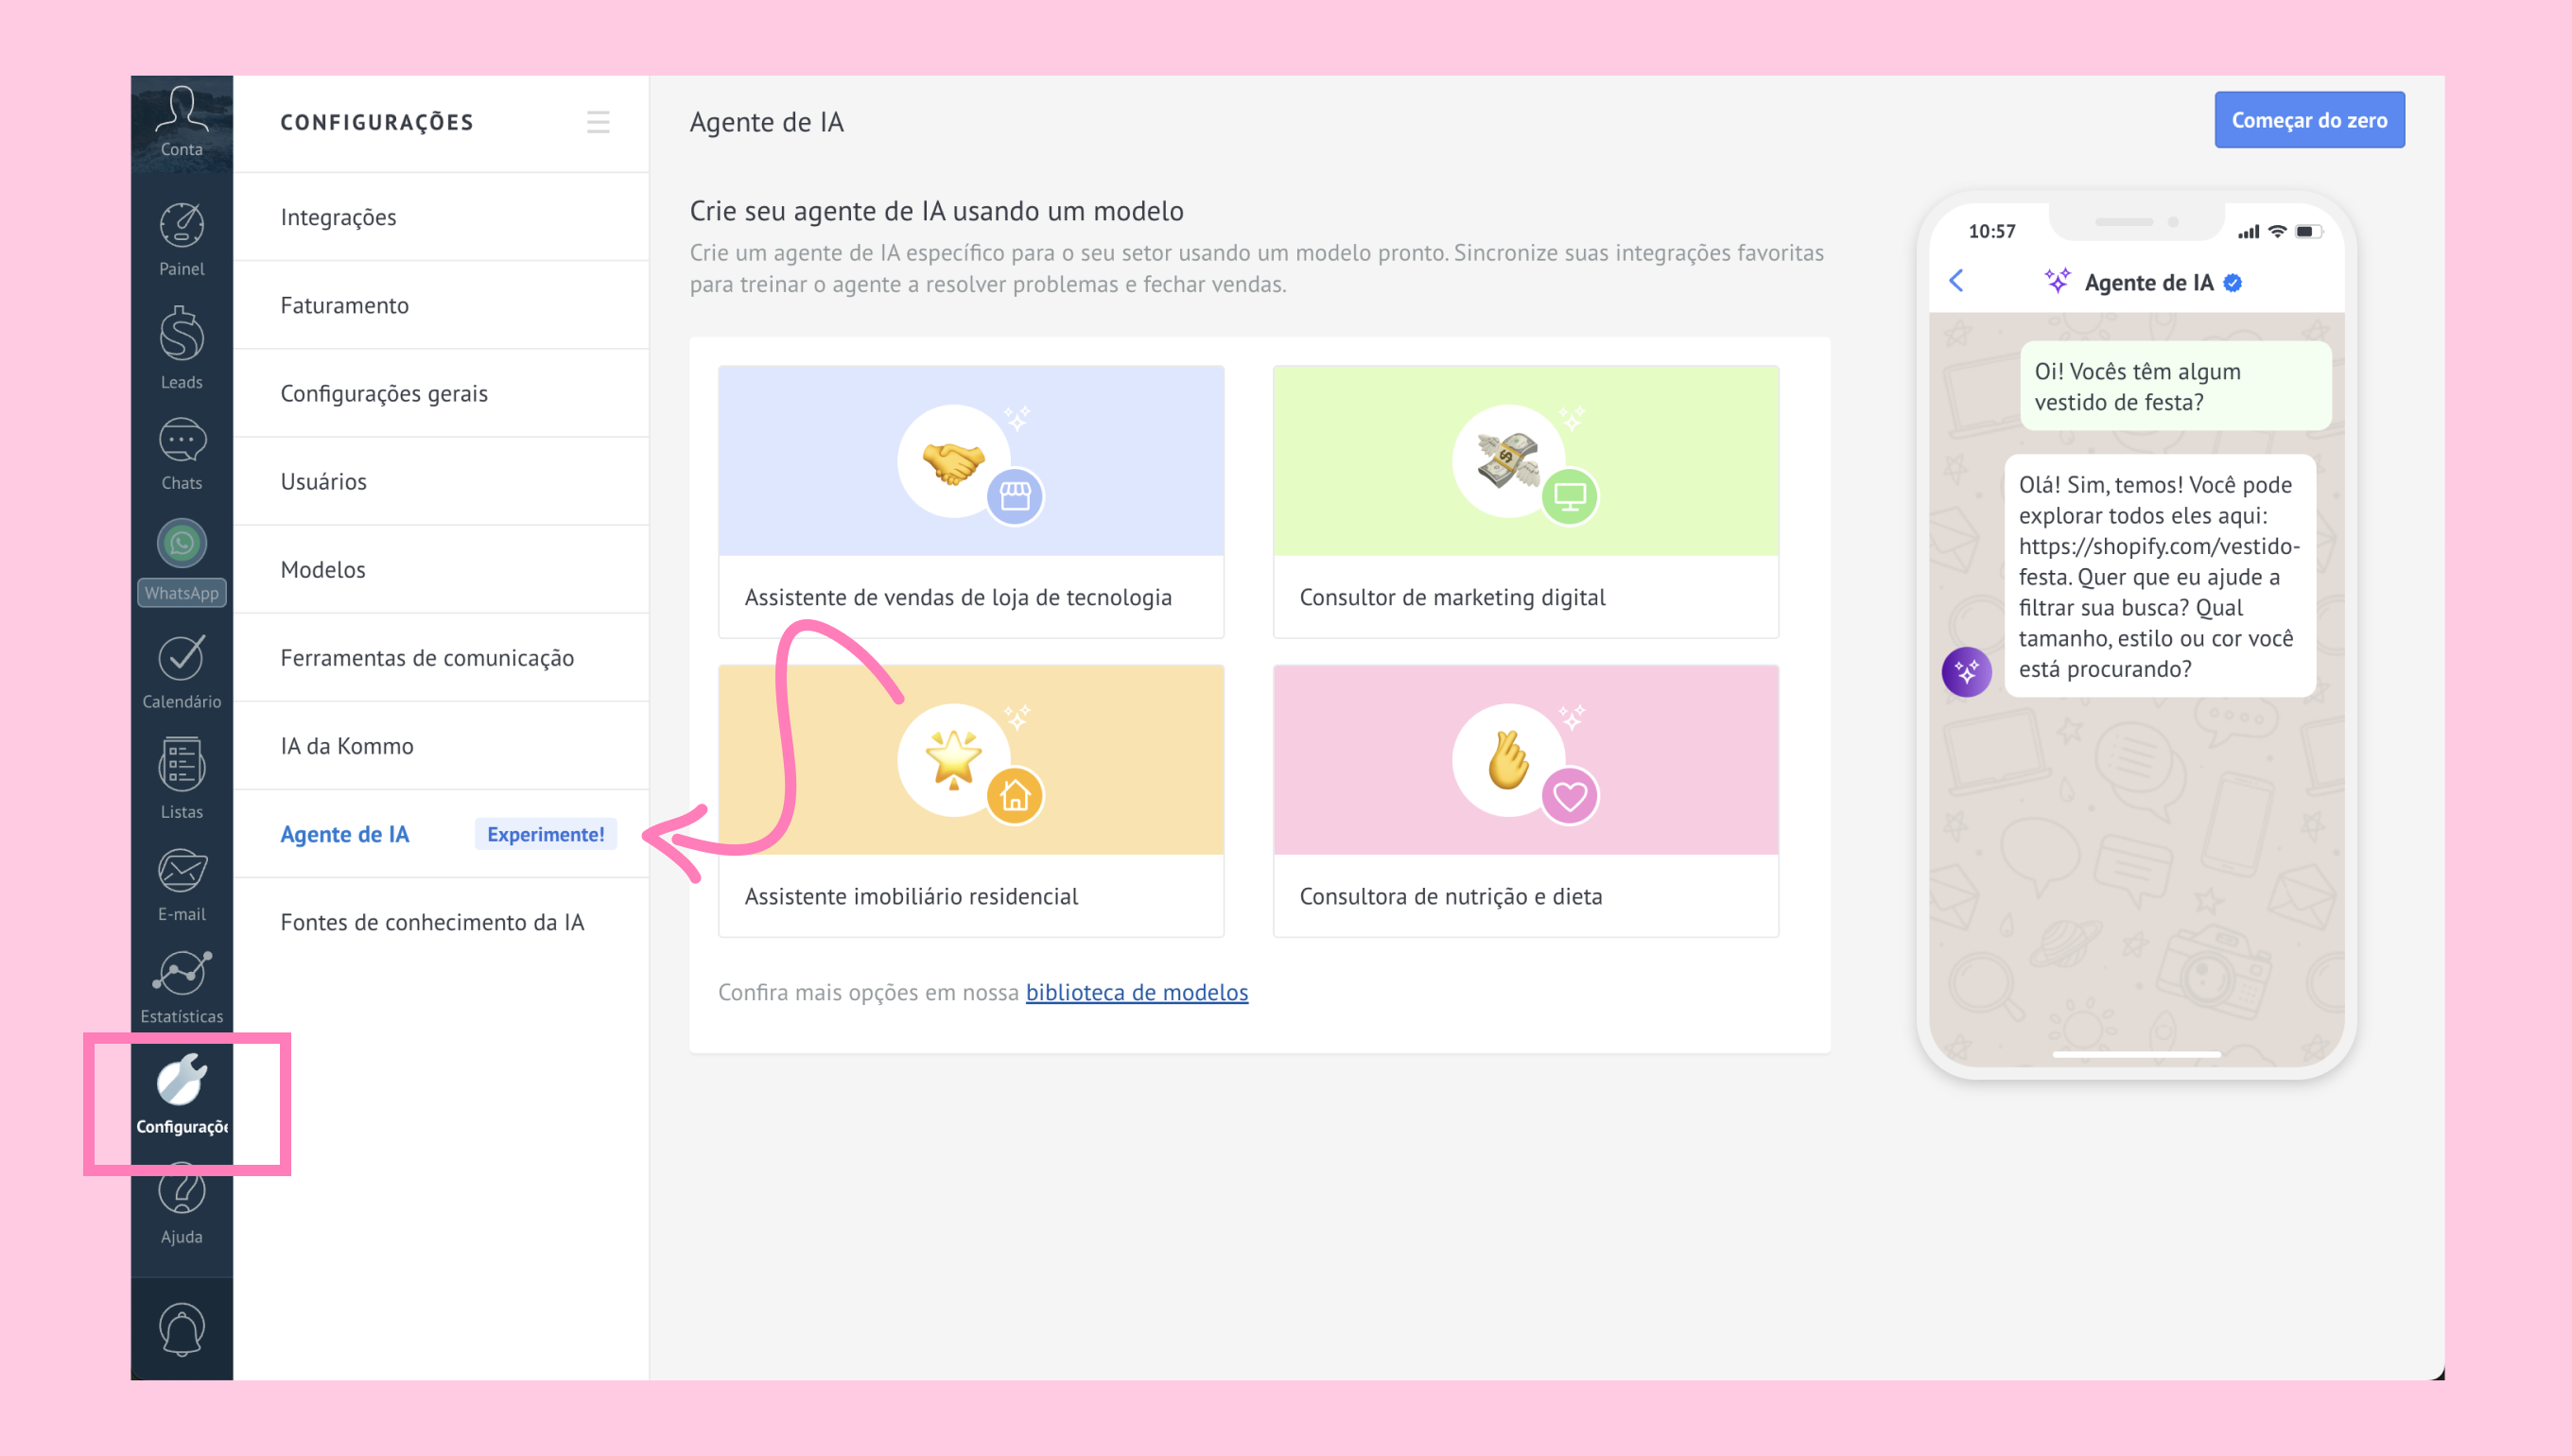Click the 10:57 time in phone preview
The height and width of the screenshot is (1456, 2572).
click(x=1991, y=231)
